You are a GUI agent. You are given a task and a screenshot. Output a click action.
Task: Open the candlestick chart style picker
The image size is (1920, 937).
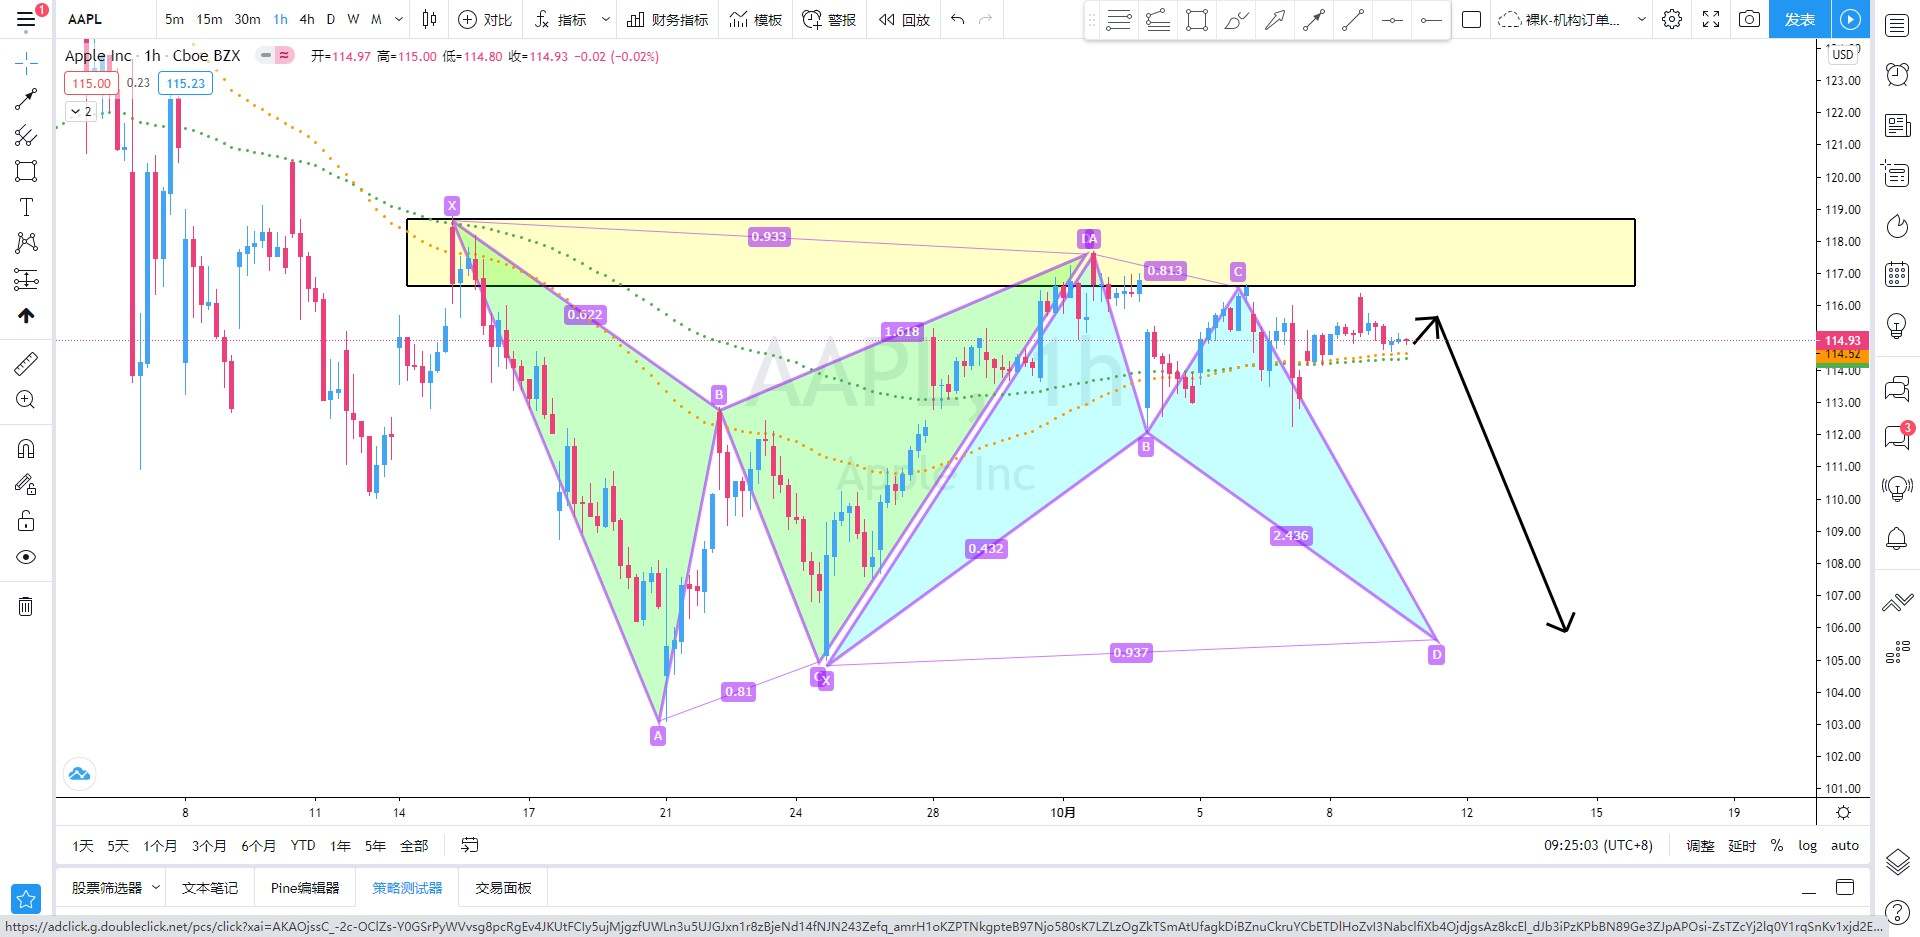tap(430, 19)
